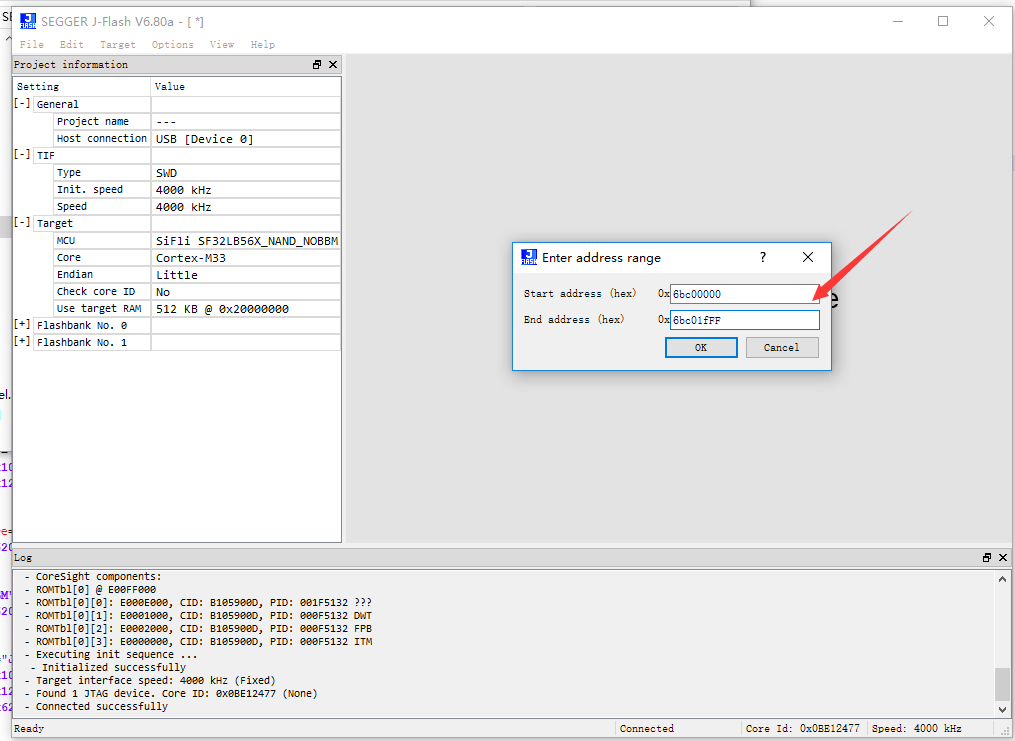The width and height of the screenshot is (1015, 741).
Task: Select the Use target RAM row
Action: (x=197, y=309)
